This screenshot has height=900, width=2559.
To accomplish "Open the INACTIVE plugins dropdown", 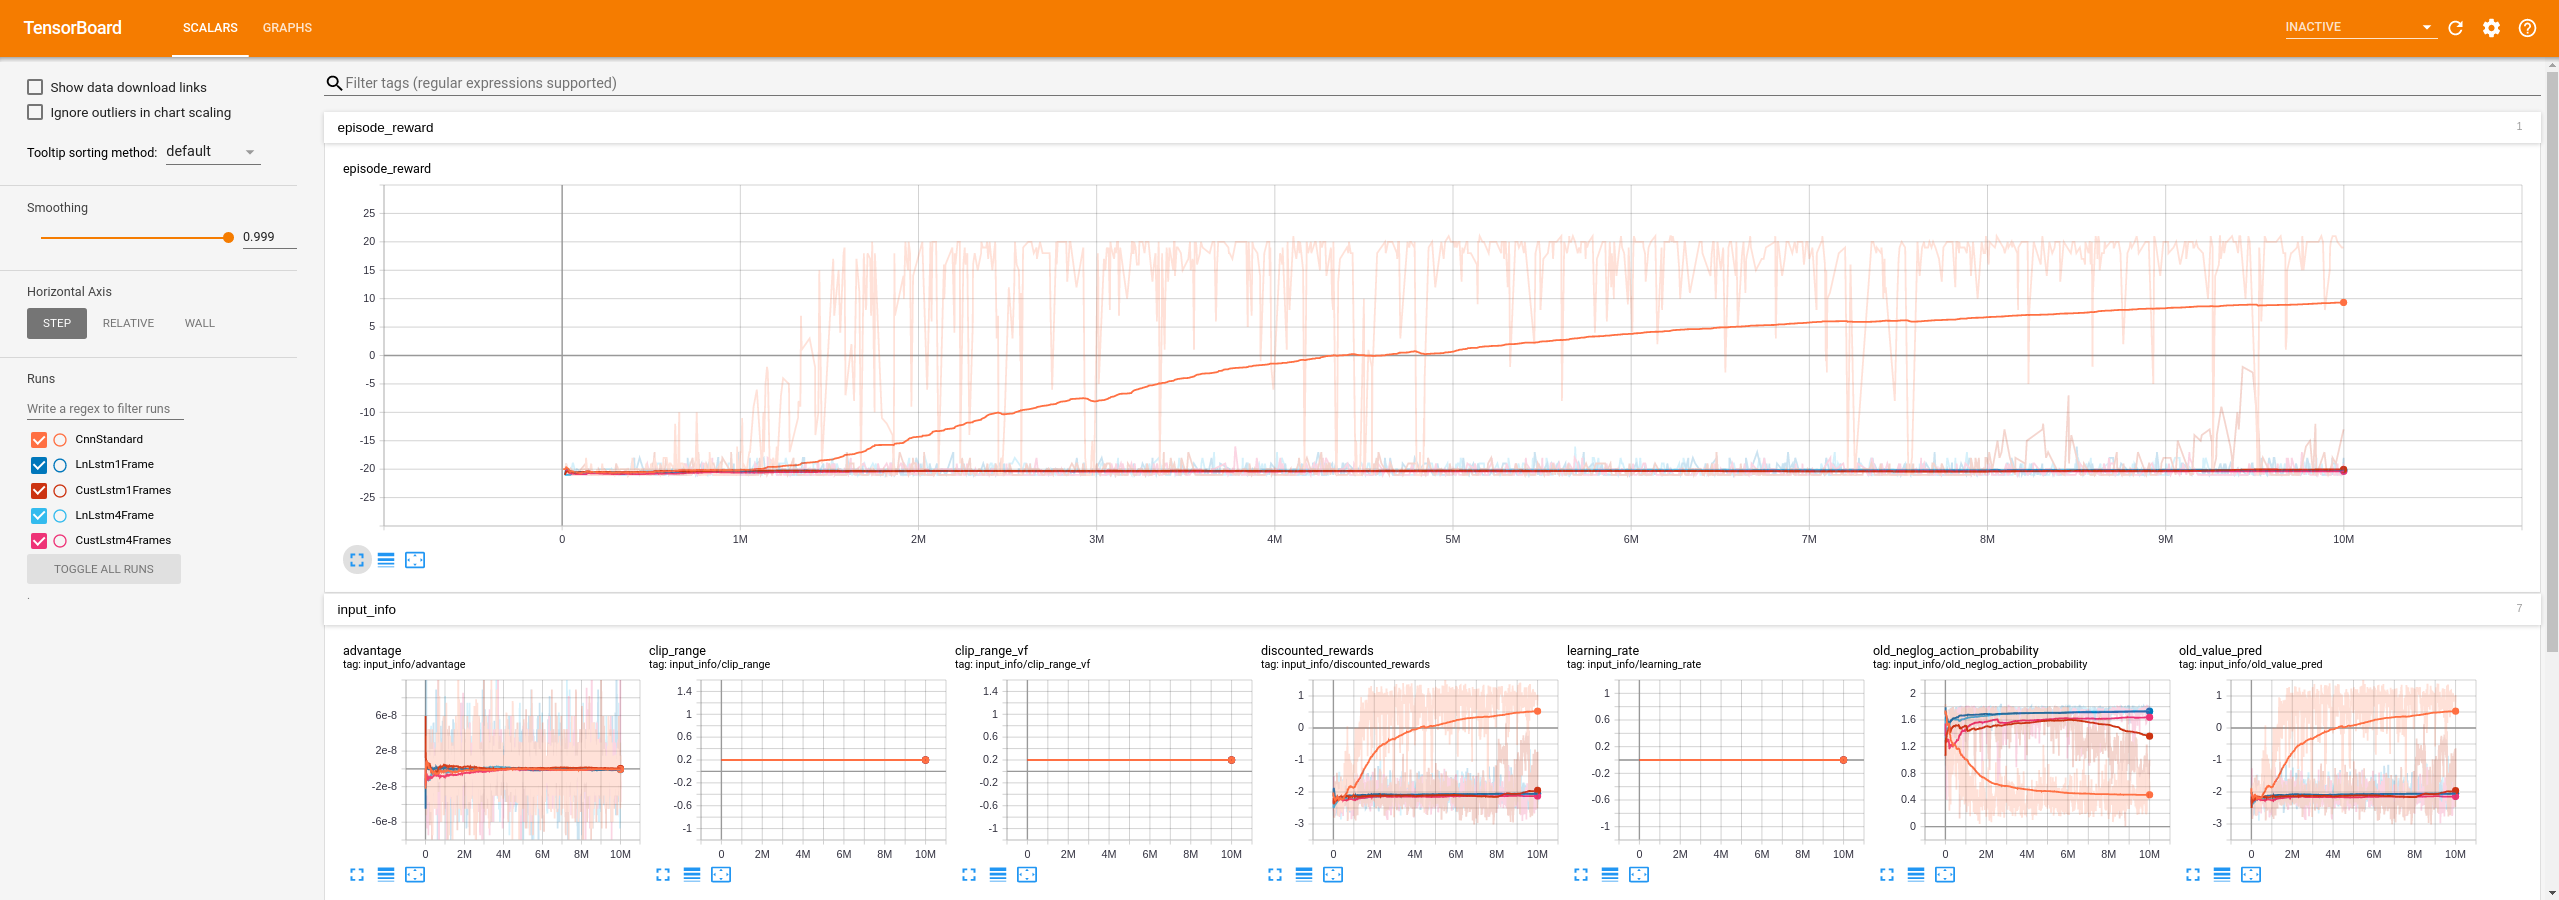I will (2358, 27).
